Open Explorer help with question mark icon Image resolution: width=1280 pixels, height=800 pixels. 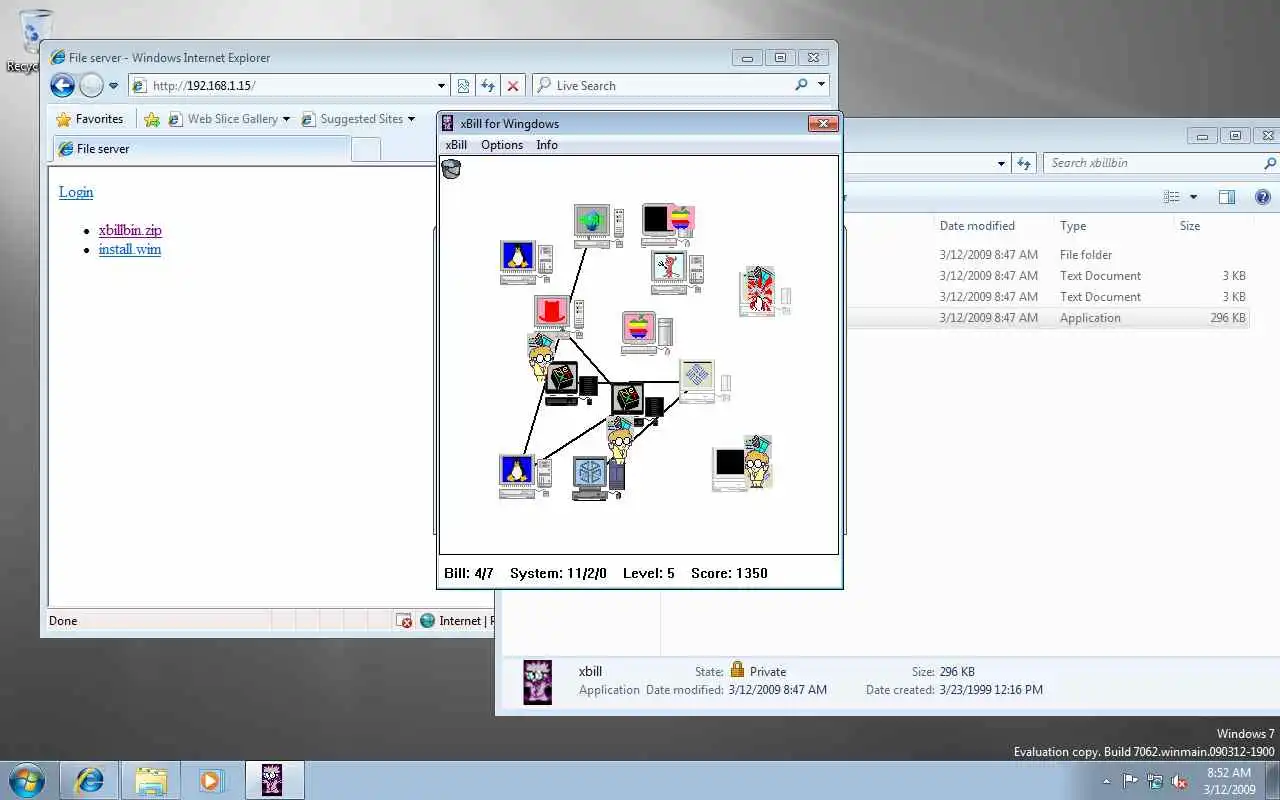click(1262, 197)
